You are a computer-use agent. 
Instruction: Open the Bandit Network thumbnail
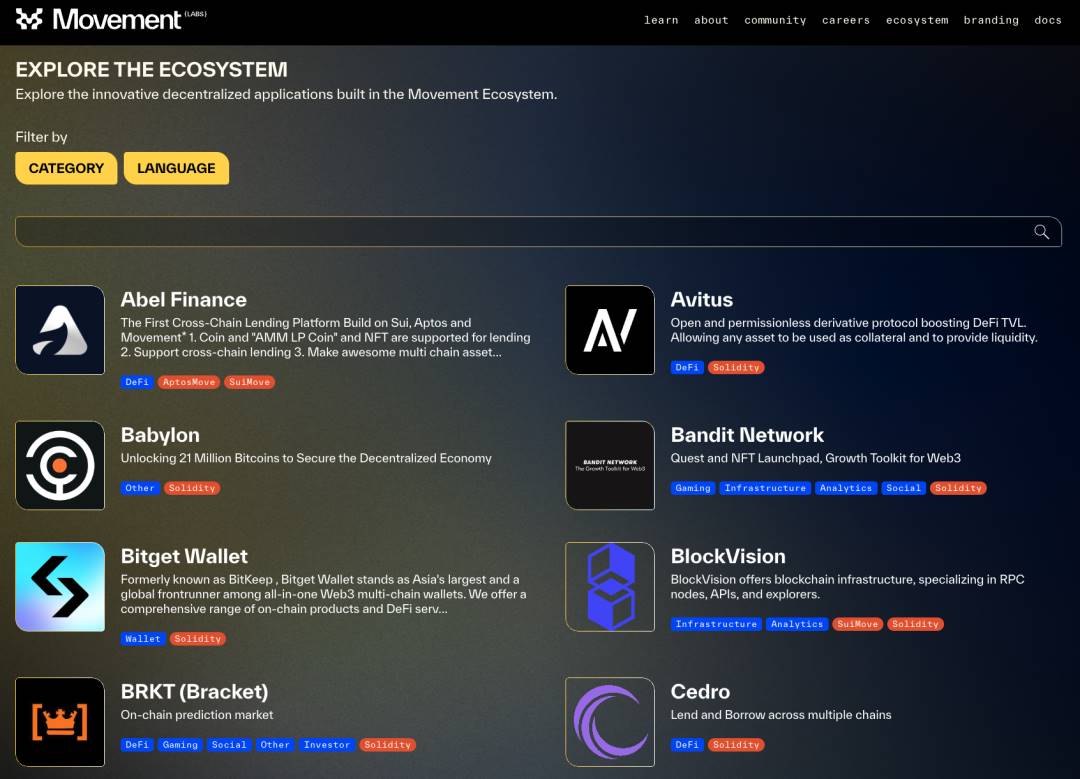point(610,465)
